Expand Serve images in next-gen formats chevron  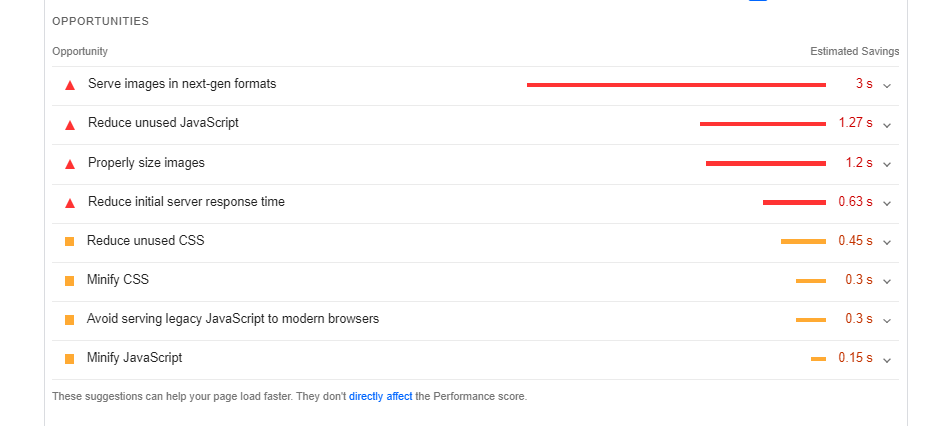click(x=887, y=85)
